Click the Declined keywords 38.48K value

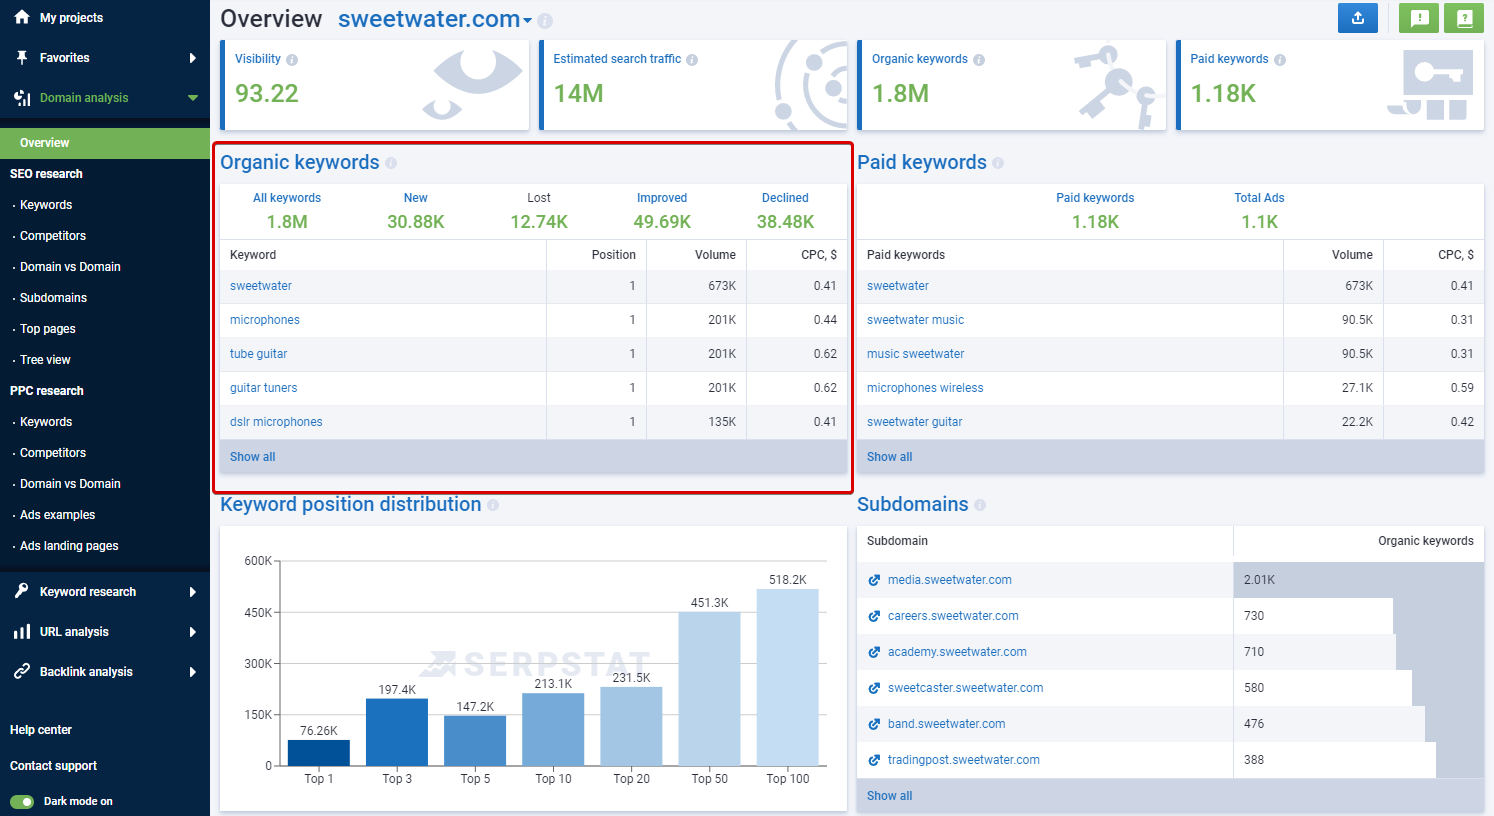point(785,222)
